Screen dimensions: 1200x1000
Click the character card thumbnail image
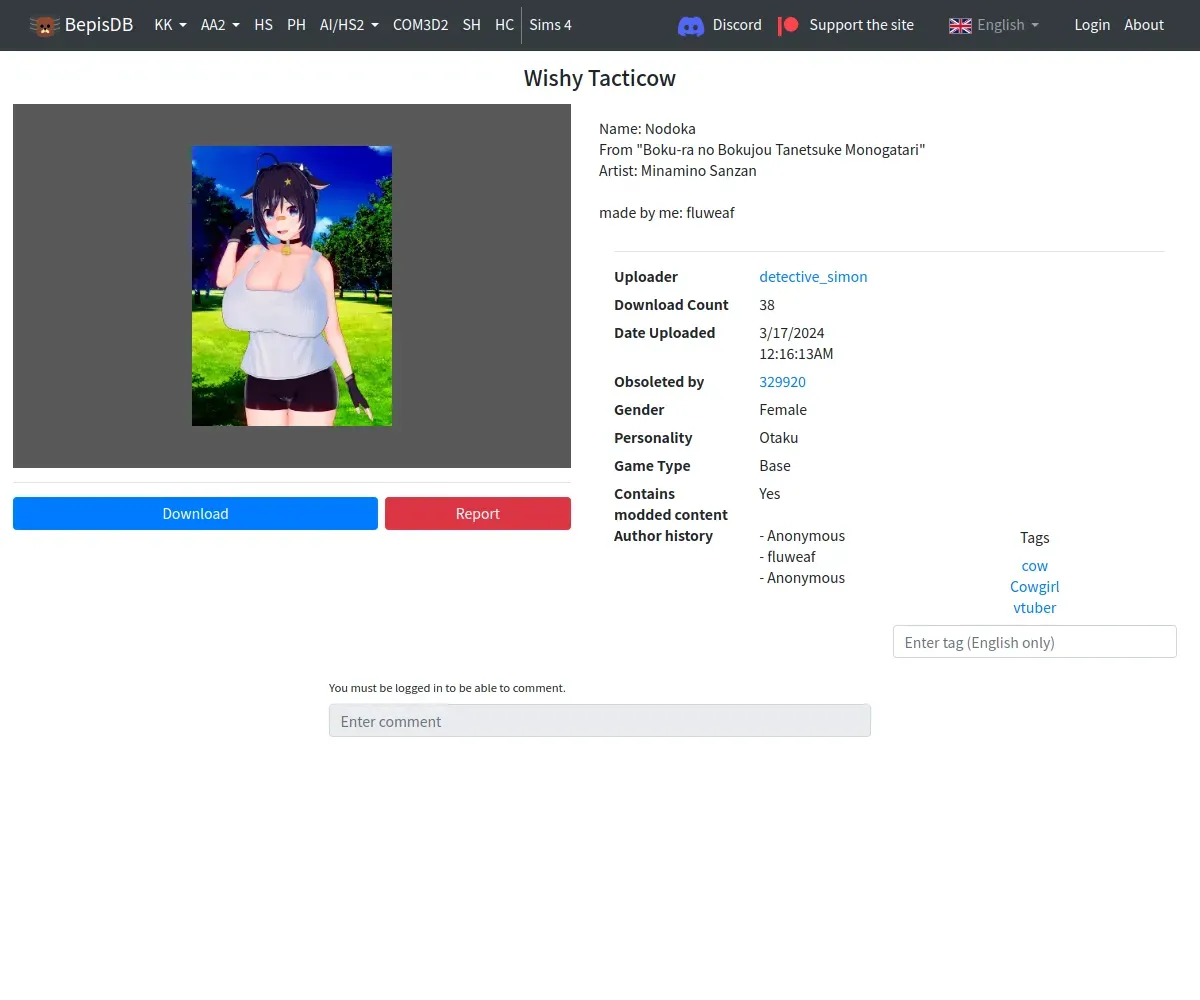[x=292, y=286]
